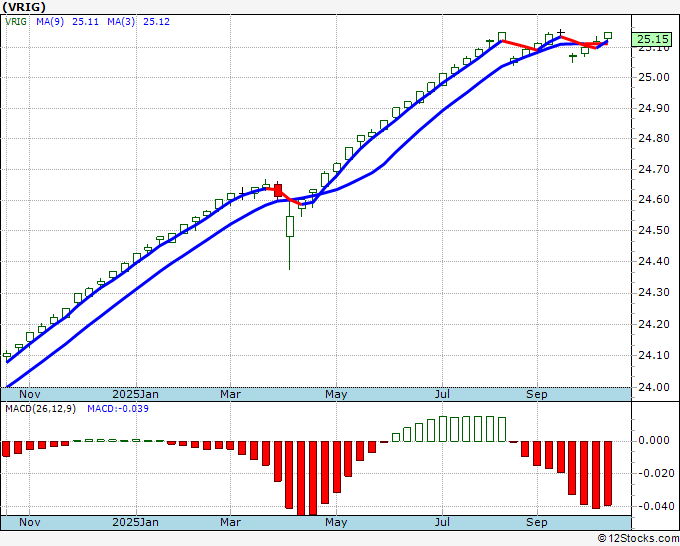
Task: Click the 24.40 price axis label
Action: point(654,262)
